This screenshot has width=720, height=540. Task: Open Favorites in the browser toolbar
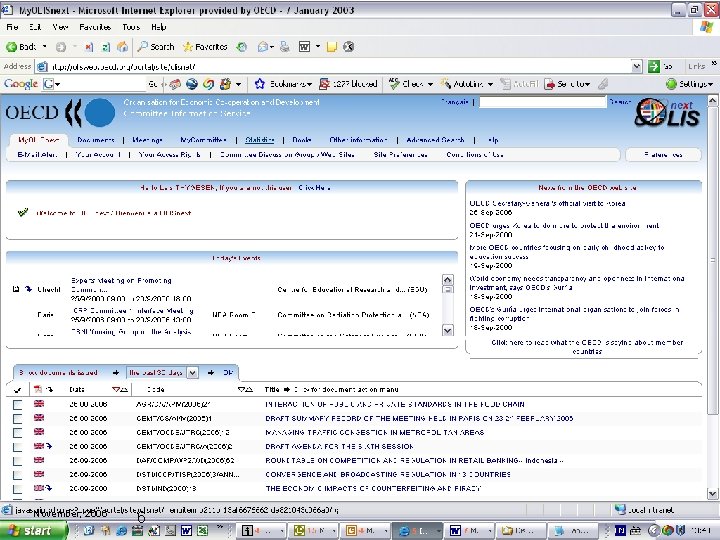tap(203, 46)
